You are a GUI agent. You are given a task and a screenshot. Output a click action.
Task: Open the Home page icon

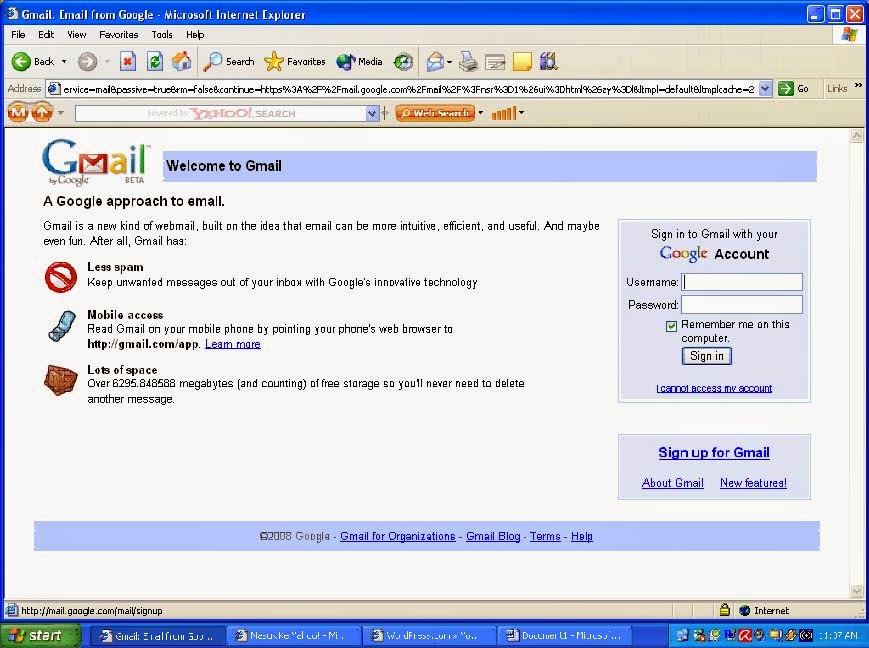(181, 62)
